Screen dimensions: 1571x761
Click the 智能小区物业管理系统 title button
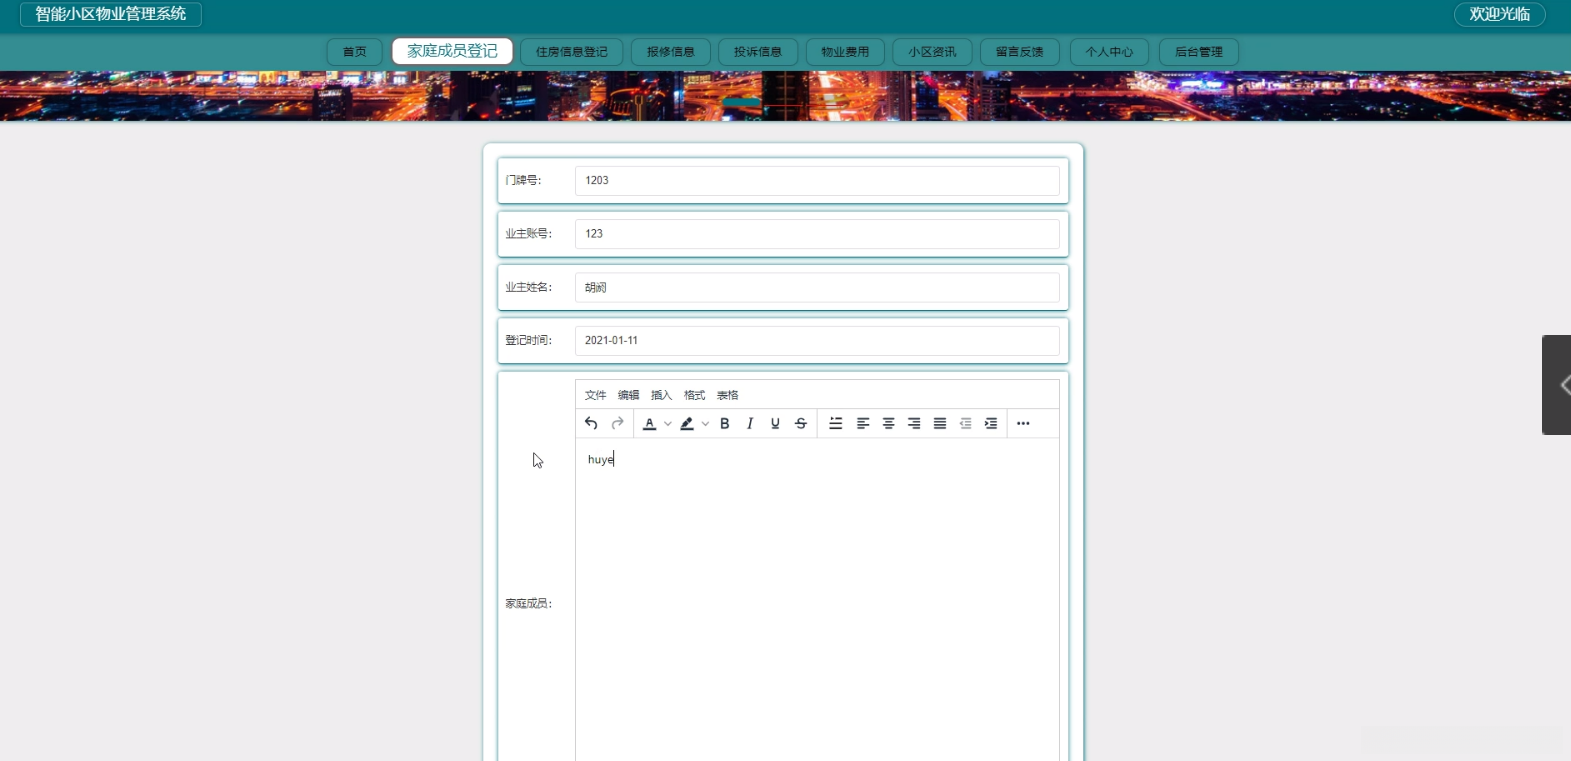point(111,14)
